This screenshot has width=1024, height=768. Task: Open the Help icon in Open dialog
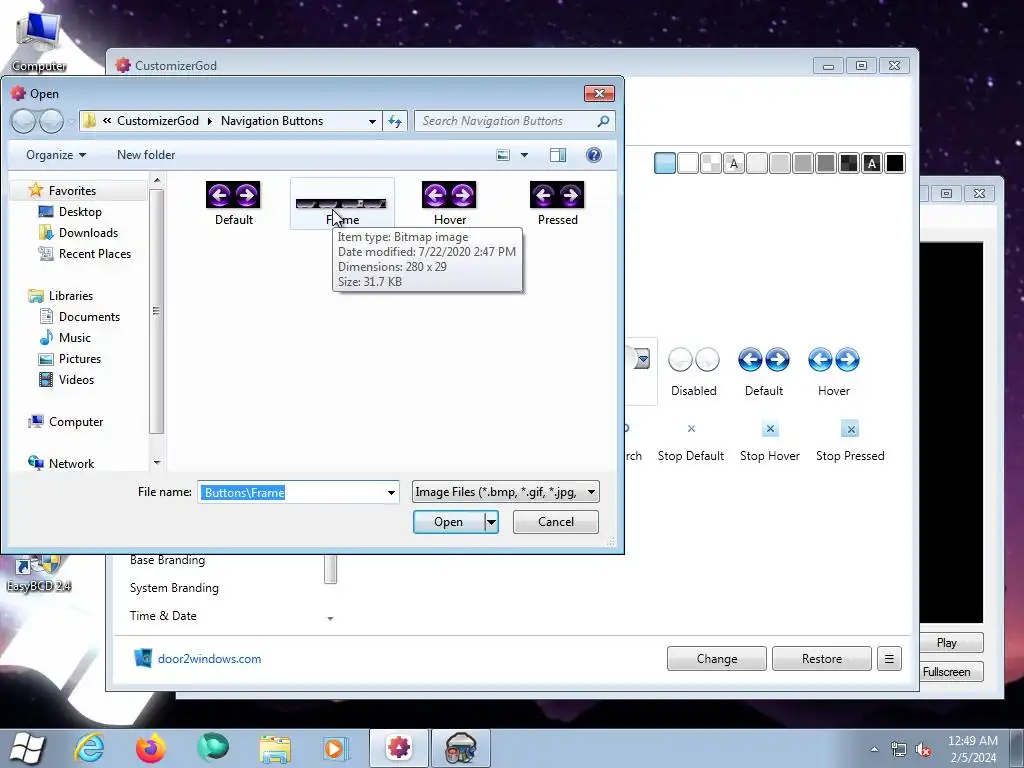tap(594, 155)
